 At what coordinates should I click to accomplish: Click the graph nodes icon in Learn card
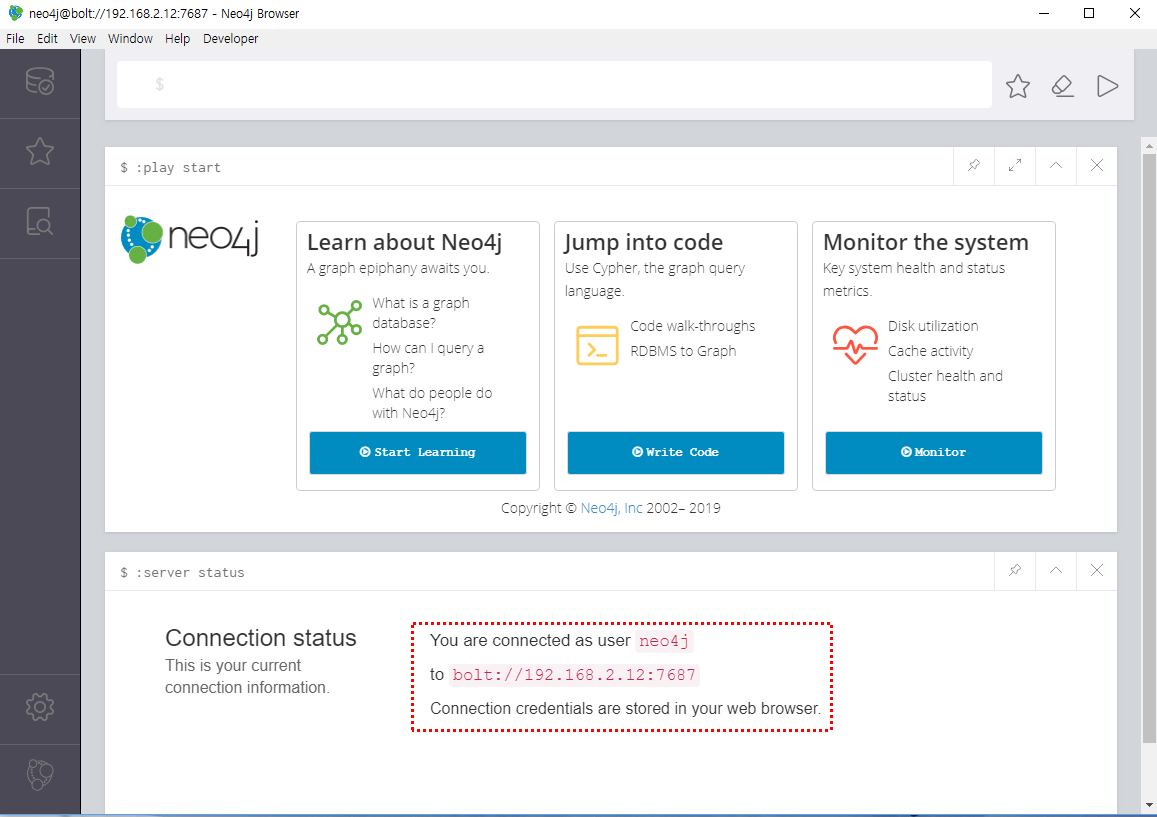[x=339, y=323]
